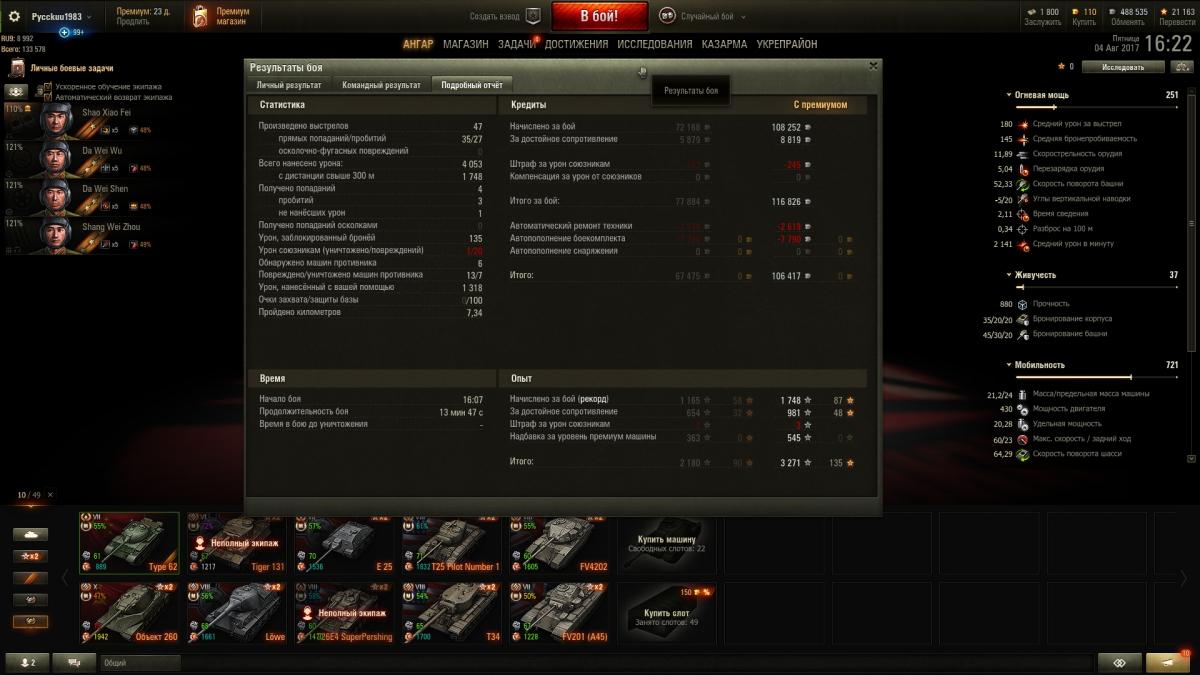
Task: Click the turret traverse speed icon
Action: pos(1024,184)
